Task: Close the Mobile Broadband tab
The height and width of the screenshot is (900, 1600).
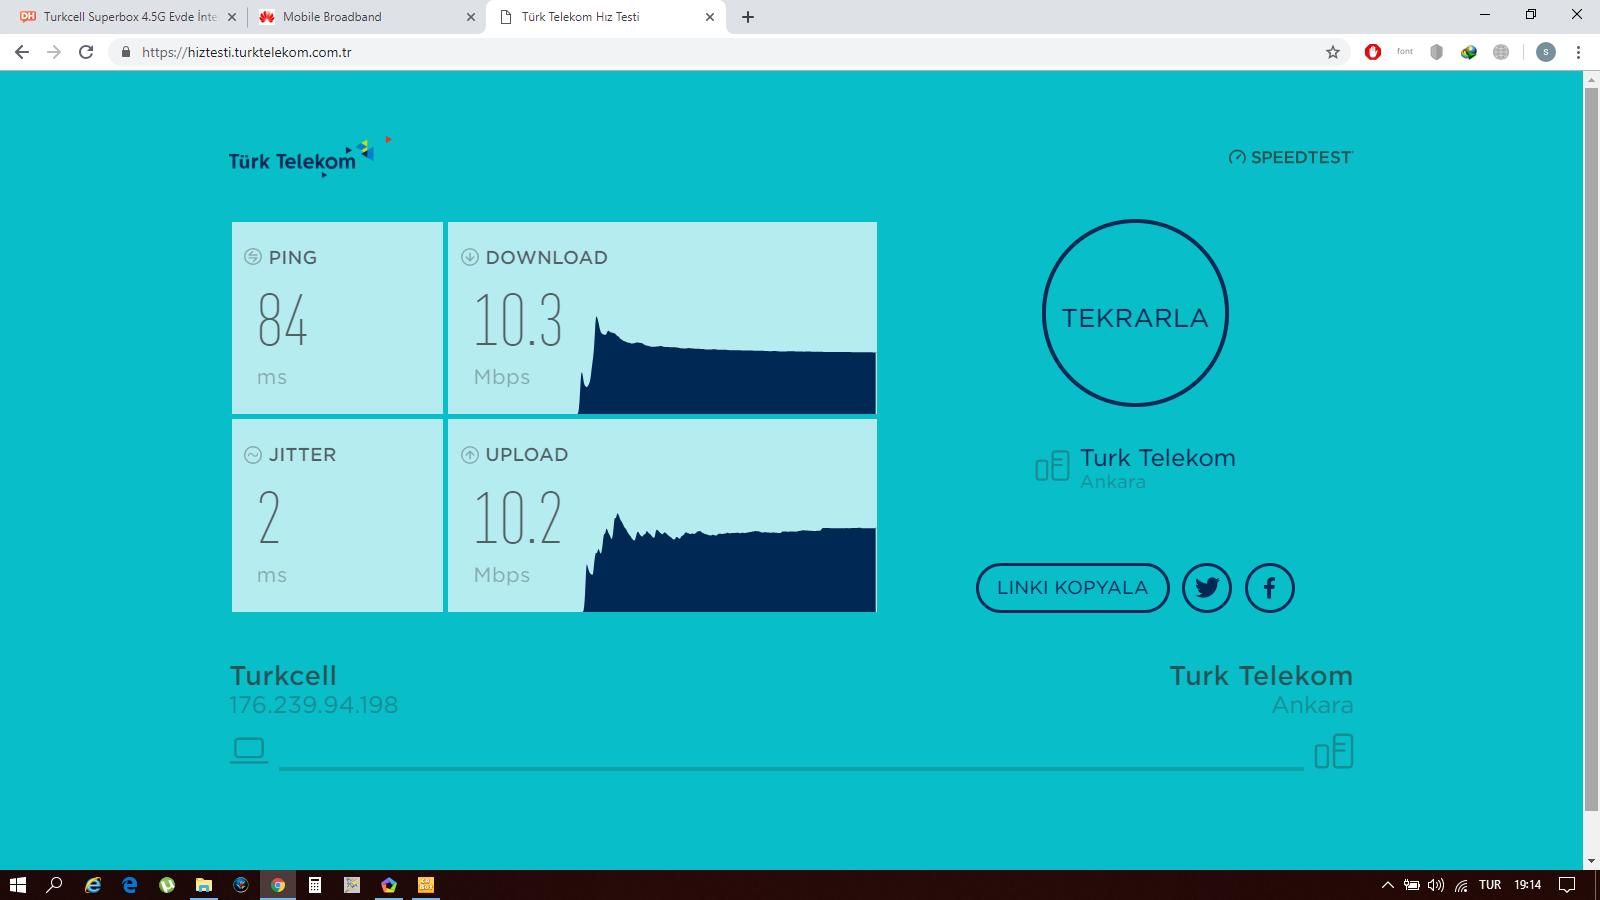Action: pos(471,17)
